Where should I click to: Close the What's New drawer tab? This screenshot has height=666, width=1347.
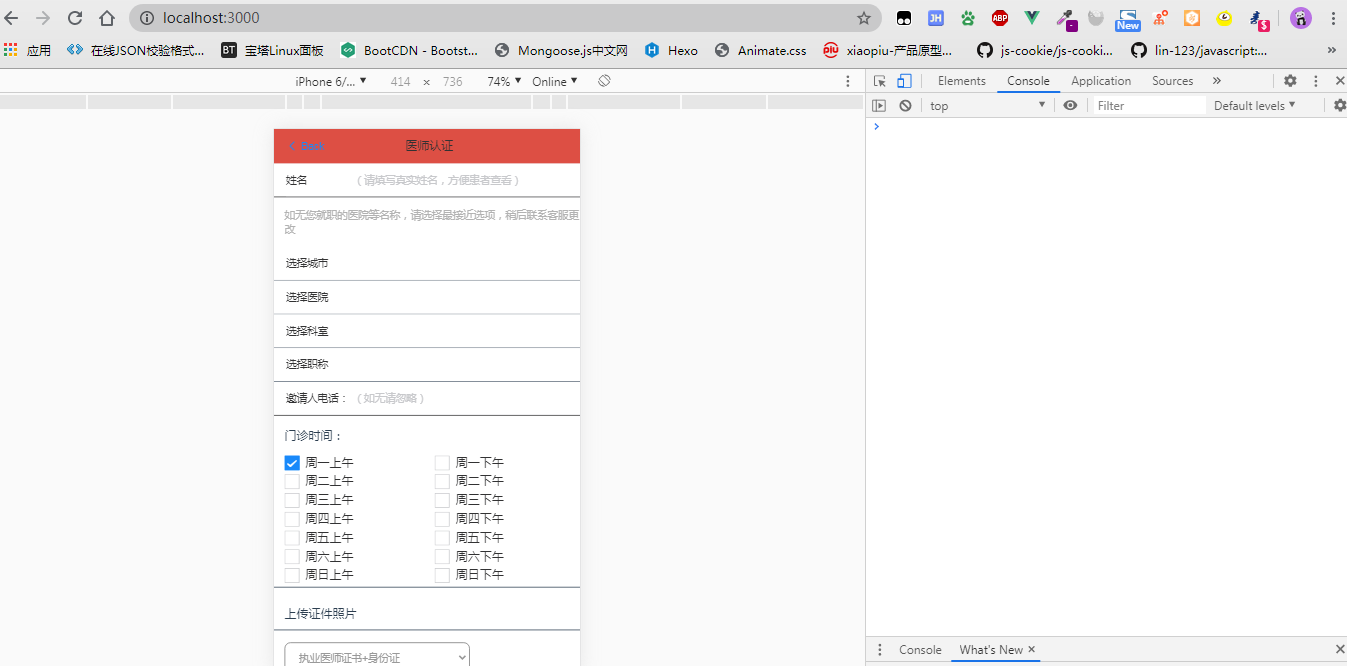click(x=1032, y=649)
